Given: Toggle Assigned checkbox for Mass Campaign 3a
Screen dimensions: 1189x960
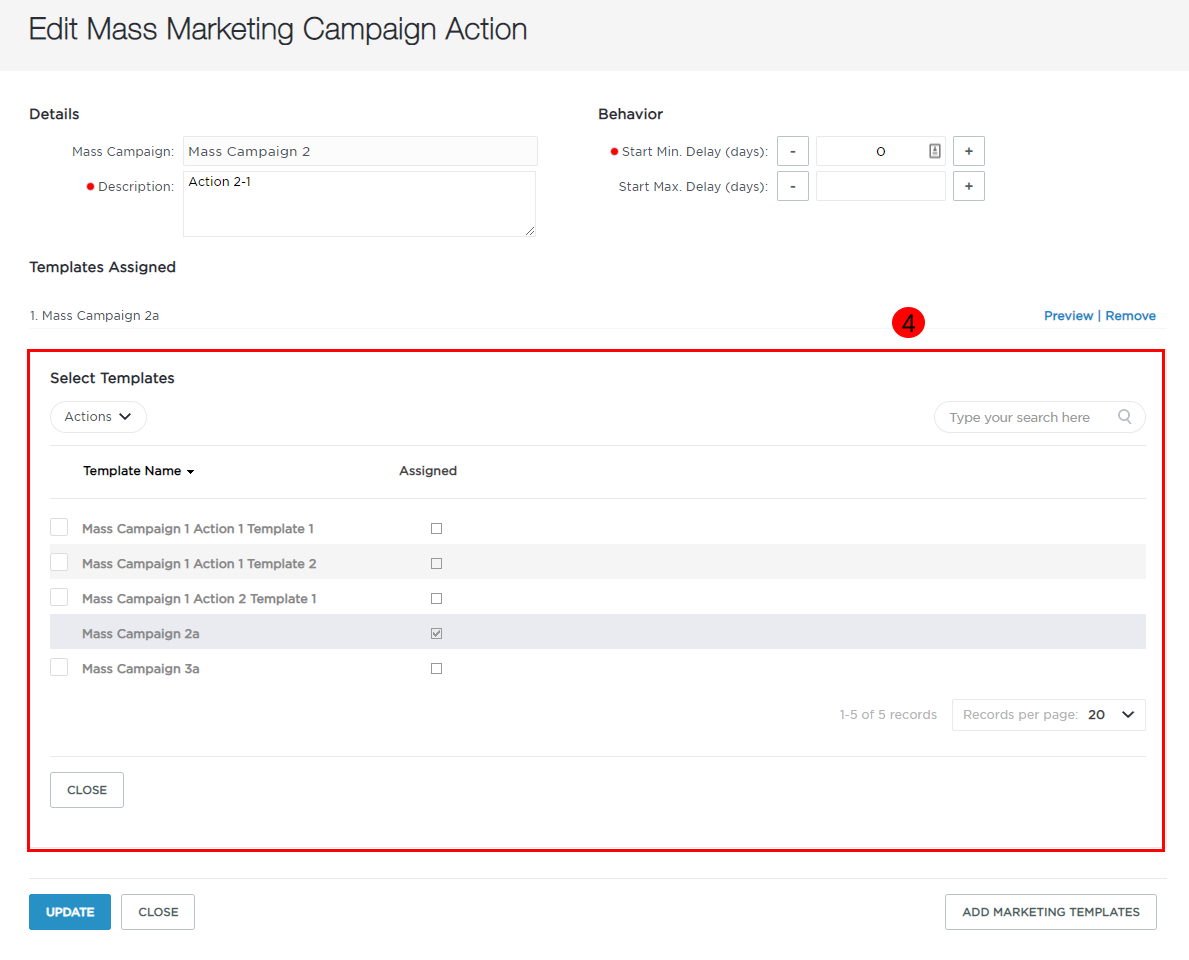Looking at the screenshot, I should [x=436, y=668].
